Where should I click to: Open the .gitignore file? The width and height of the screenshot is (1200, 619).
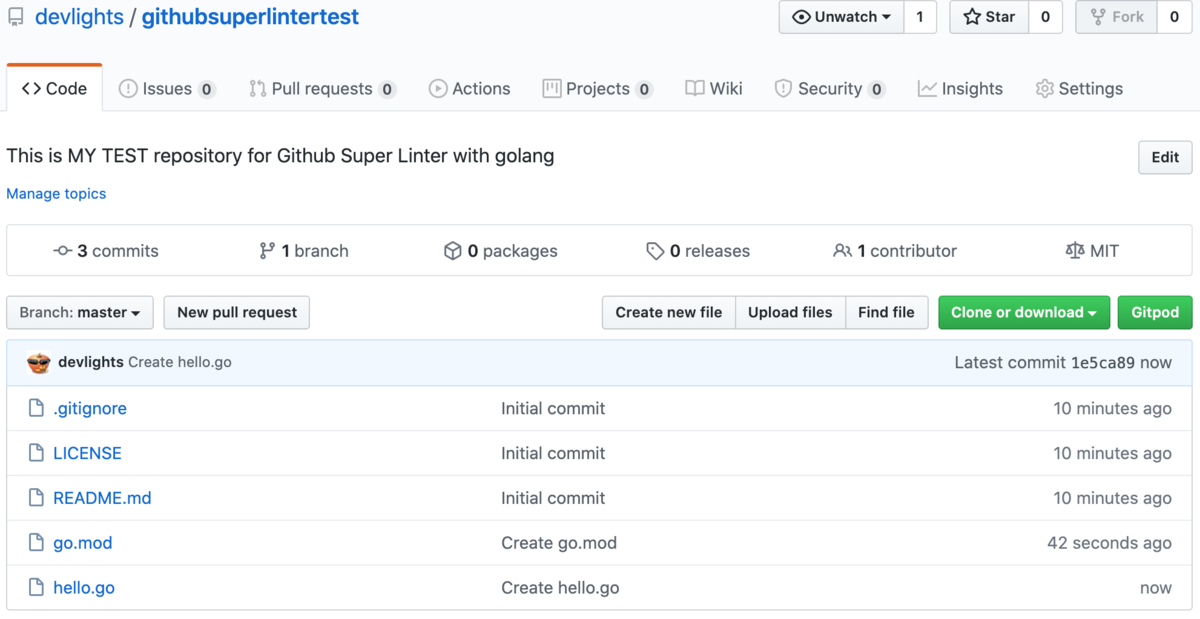pos(90,408)
